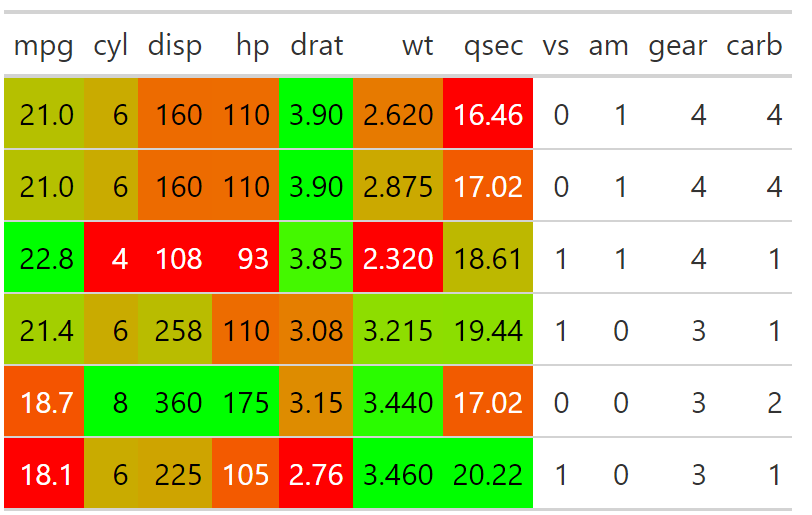
Task: Click the disp cell 258
Action: pos(175,330)
